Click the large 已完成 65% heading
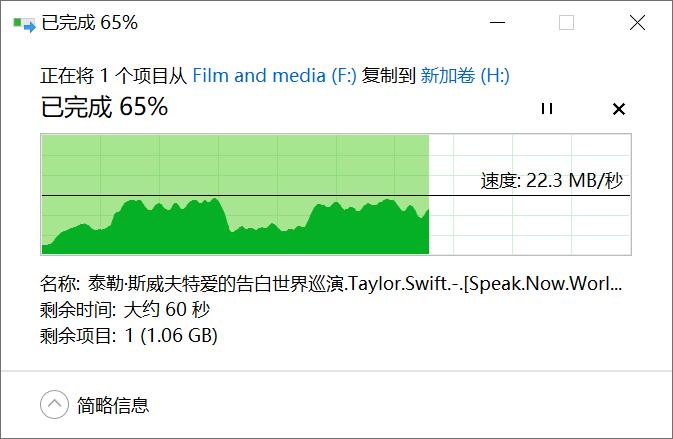 pos(104,107)
